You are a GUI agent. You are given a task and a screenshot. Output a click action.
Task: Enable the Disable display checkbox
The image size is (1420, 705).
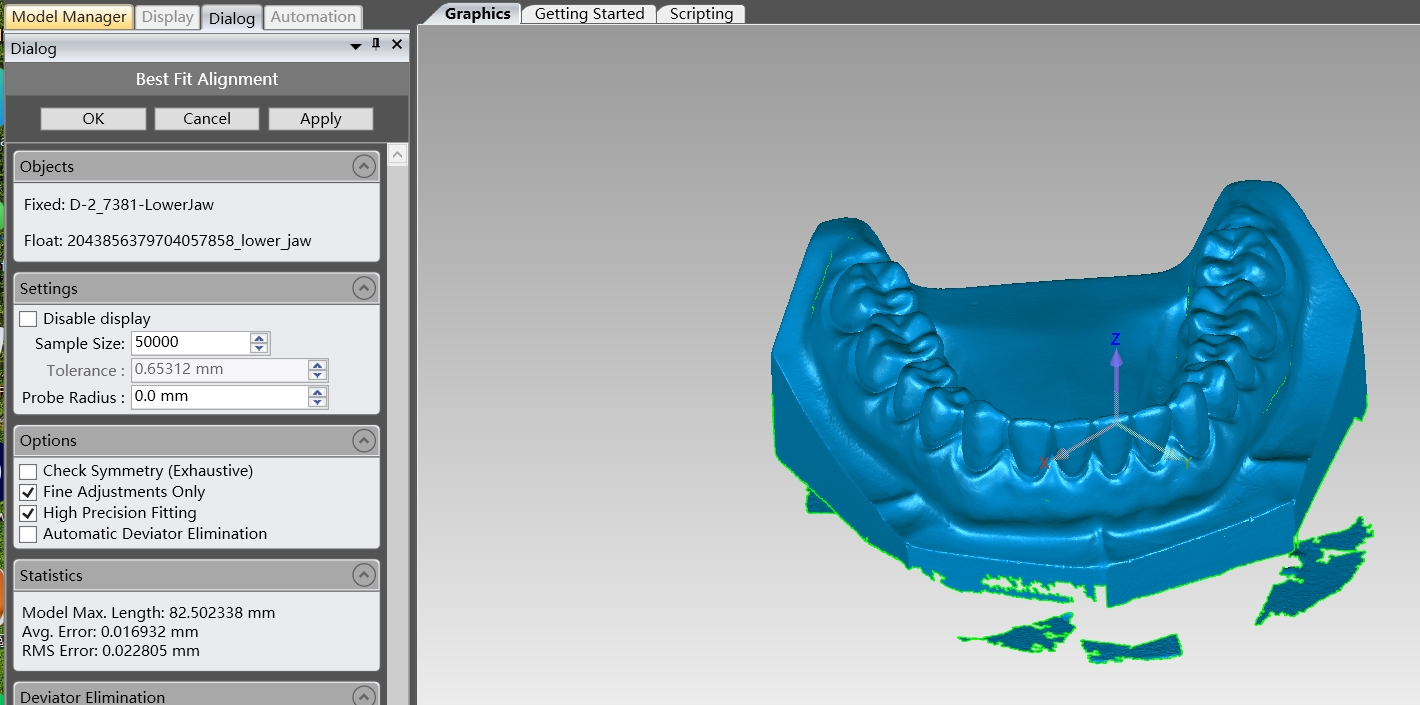pyautogui.click(x=29, y=319)
